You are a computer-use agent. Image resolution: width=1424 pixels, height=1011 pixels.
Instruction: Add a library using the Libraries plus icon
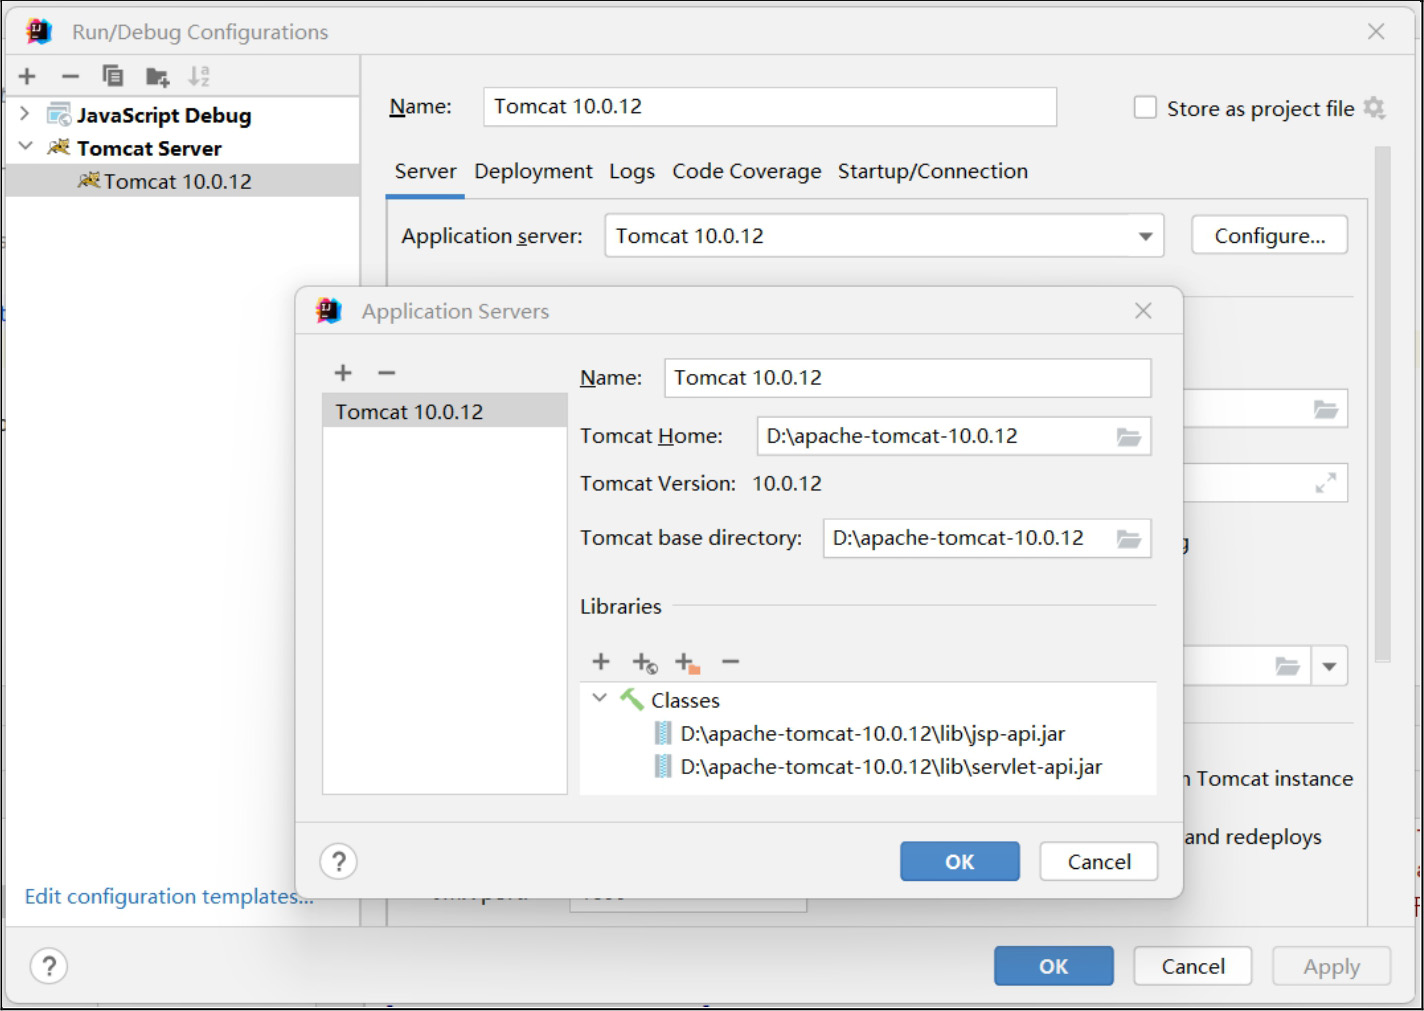click(x=601, y=662)
